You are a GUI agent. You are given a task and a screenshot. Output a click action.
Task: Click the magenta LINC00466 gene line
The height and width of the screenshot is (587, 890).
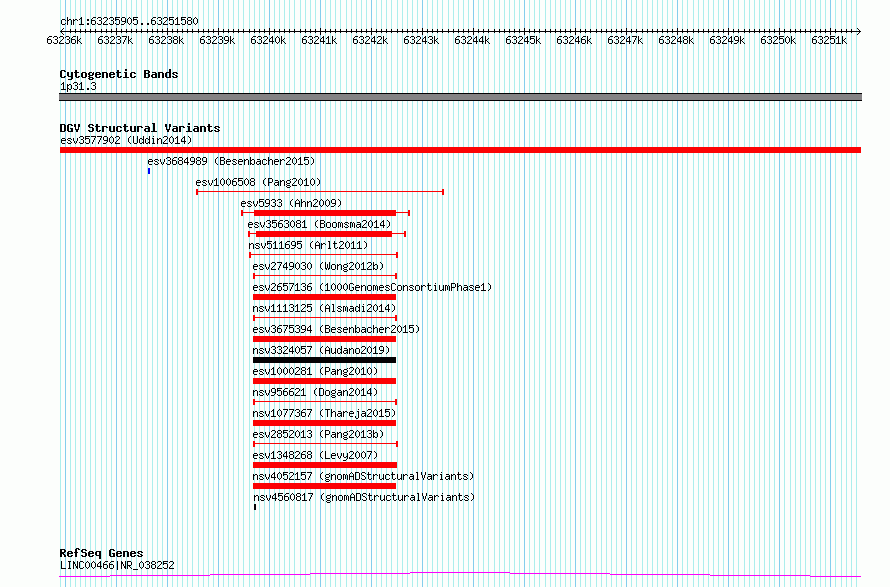[x=460, y=575]
